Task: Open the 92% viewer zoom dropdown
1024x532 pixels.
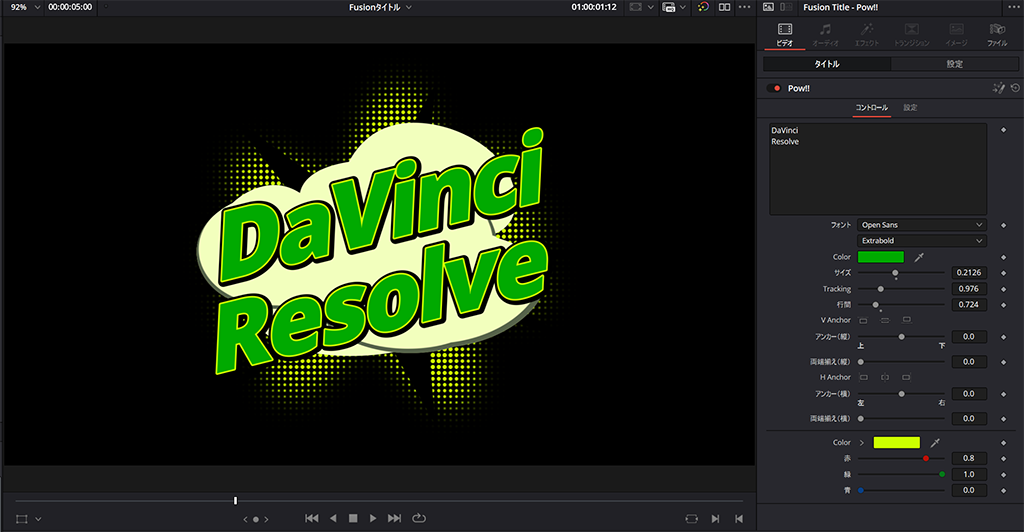Action: (37, 7)
